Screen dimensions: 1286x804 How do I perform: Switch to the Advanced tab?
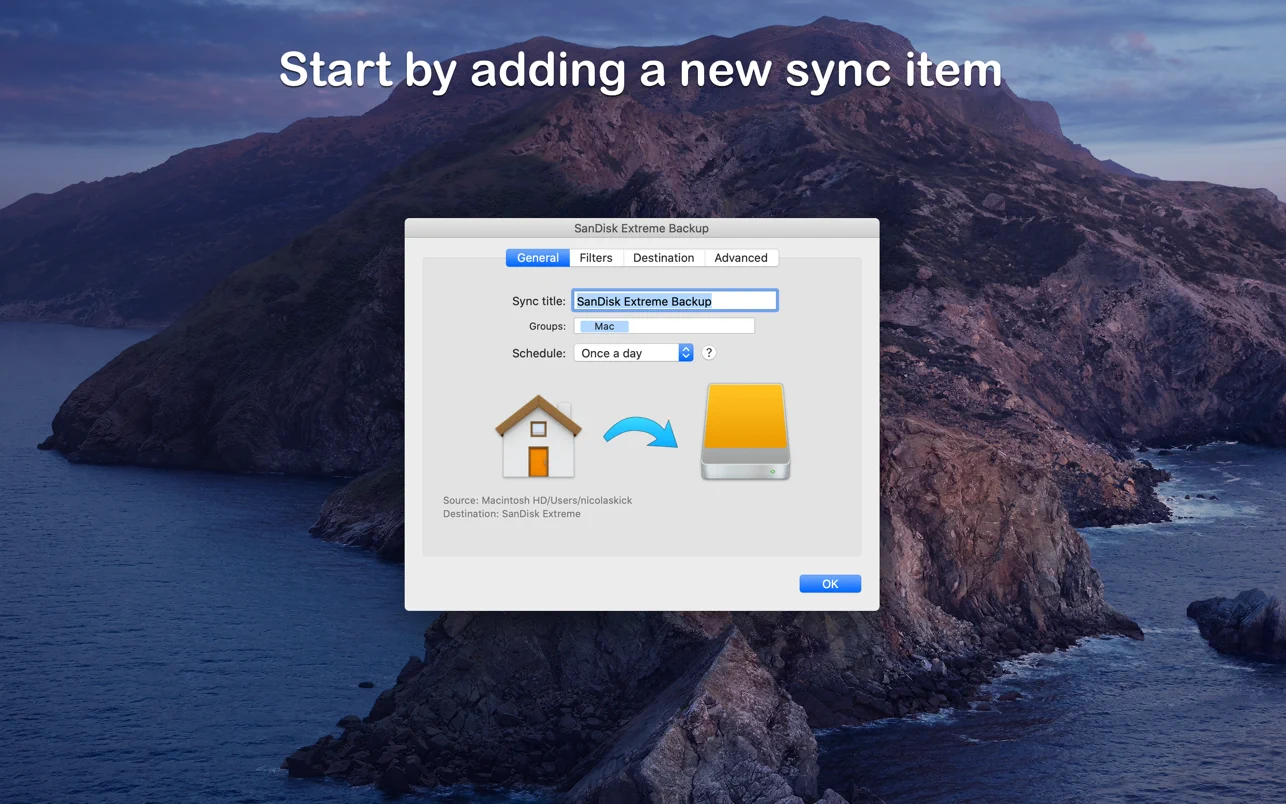point(741,257)
